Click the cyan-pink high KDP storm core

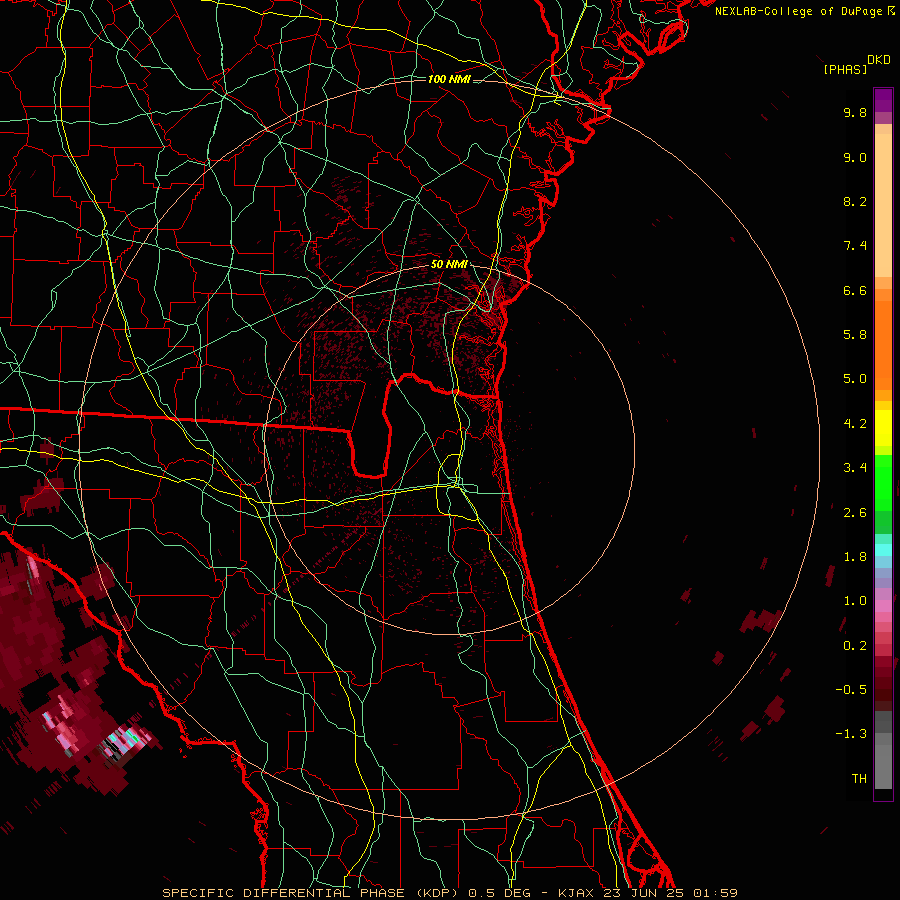click(126, 739)
